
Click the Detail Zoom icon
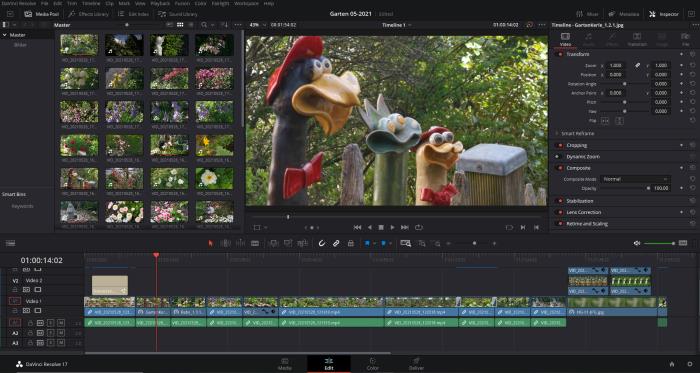coord(421,243)
